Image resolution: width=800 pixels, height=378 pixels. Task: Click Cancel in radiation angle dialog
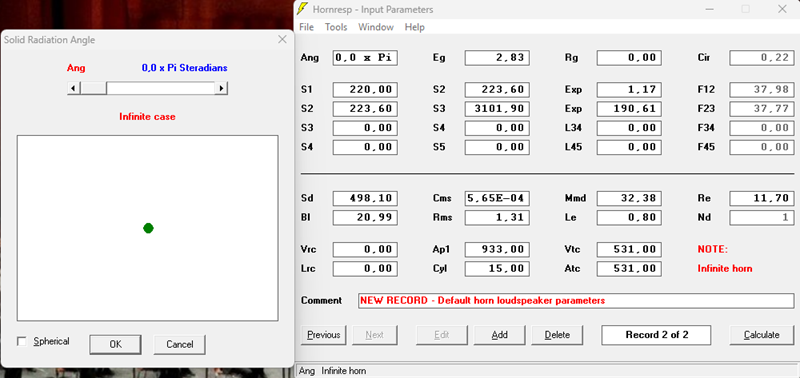point(180,344)
